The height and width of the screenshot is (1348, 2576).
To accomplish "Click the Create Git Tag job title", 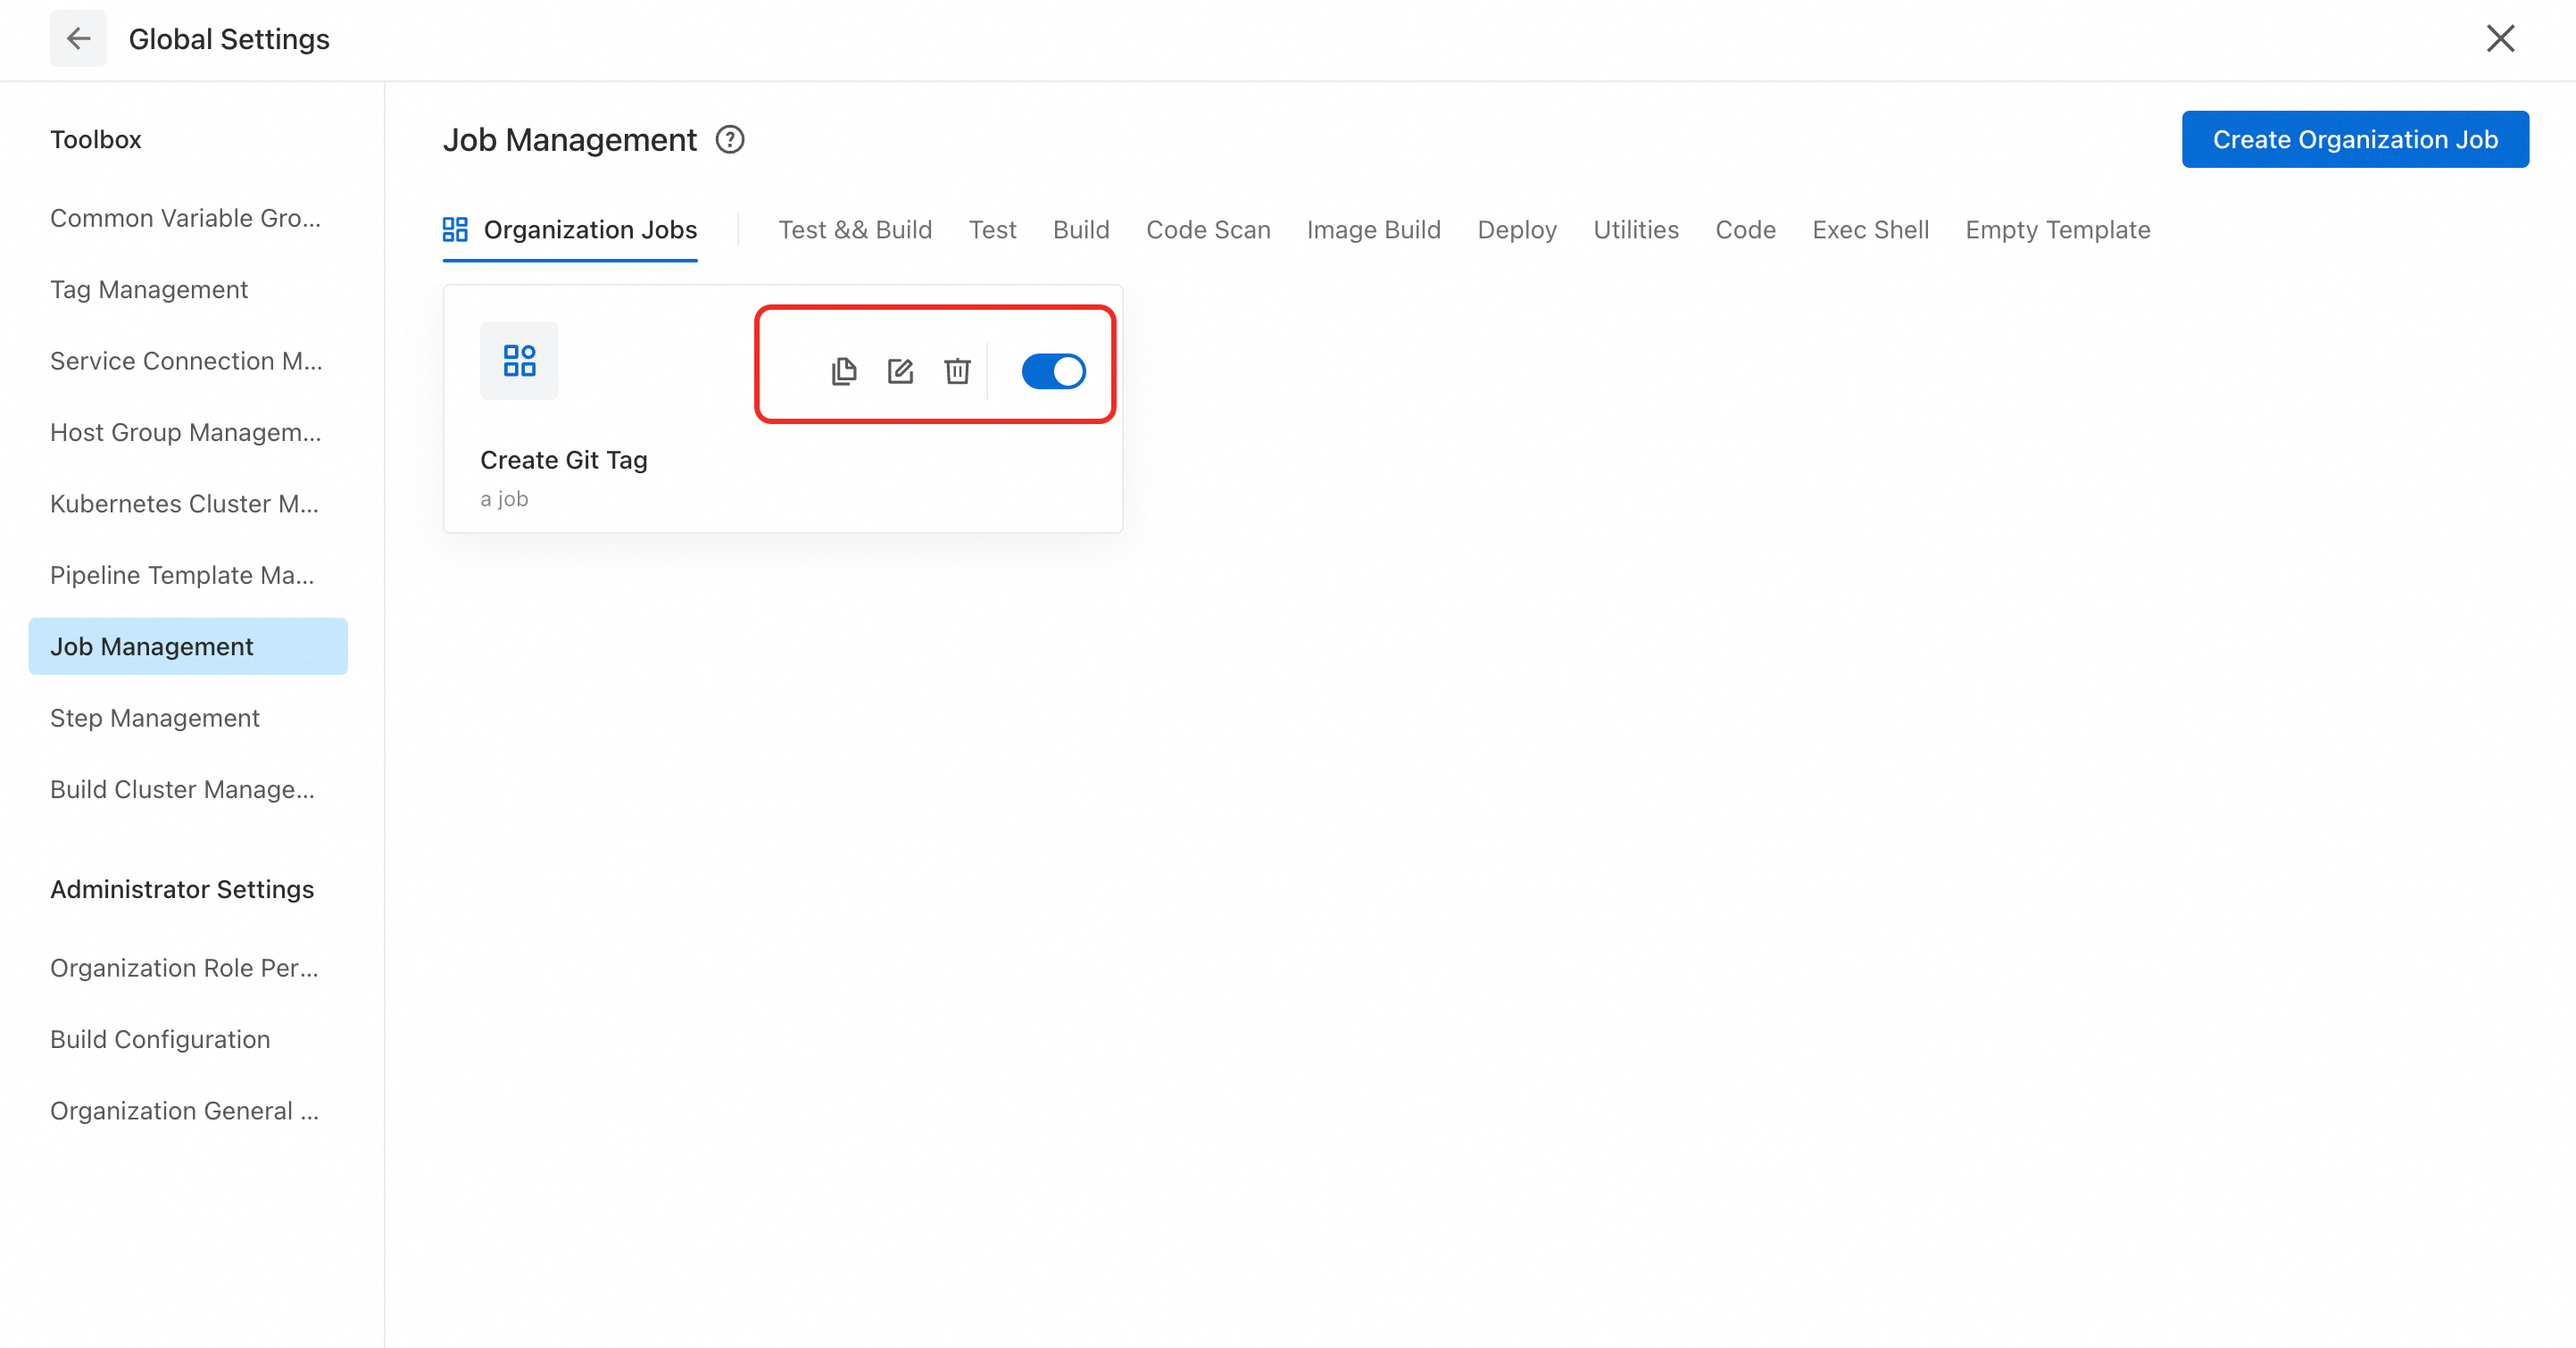I will [x=564, y=460].
